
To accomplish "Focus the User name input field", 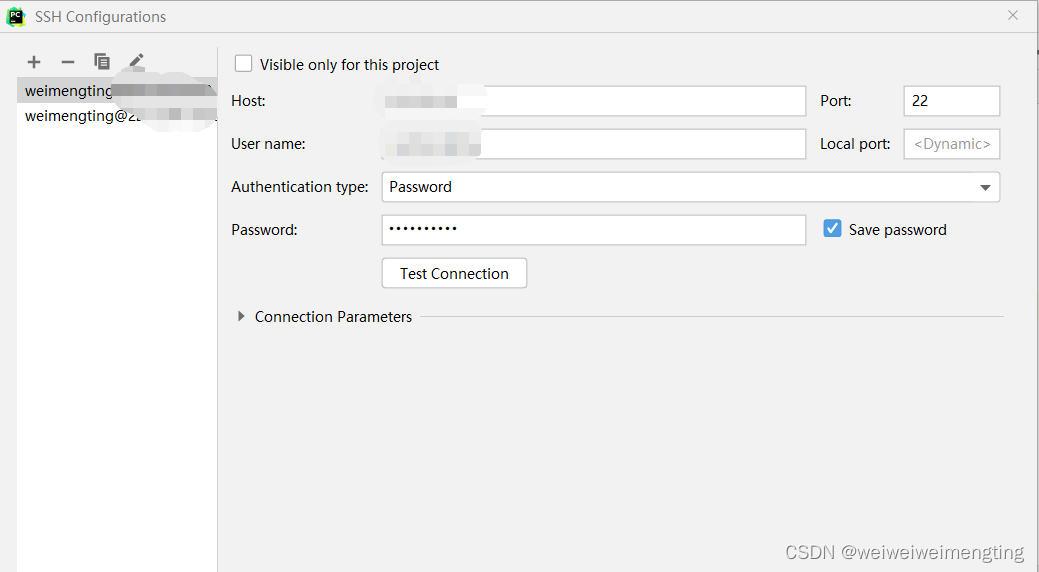I will tap(594, 144).
